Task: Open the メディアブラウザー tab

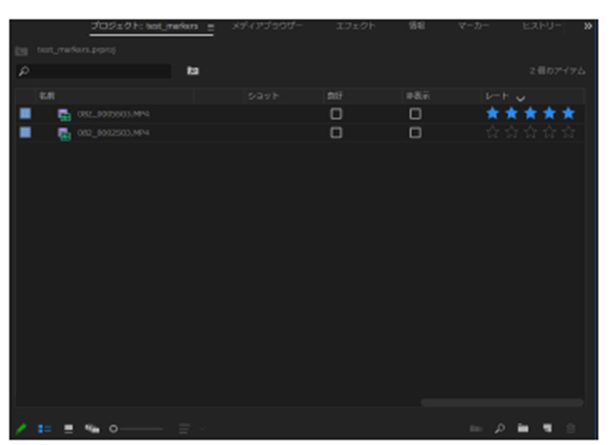Action: click(267, 25)
